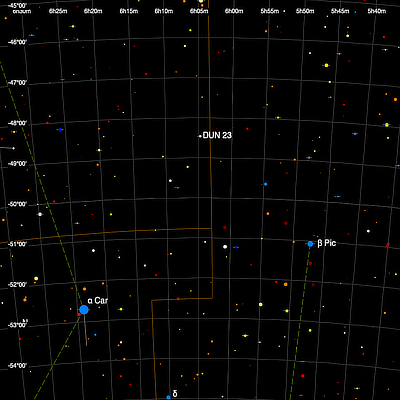Click the 'DUN 23' label text
This screenshot has height=400, width=400.
(x=217, y=135)
